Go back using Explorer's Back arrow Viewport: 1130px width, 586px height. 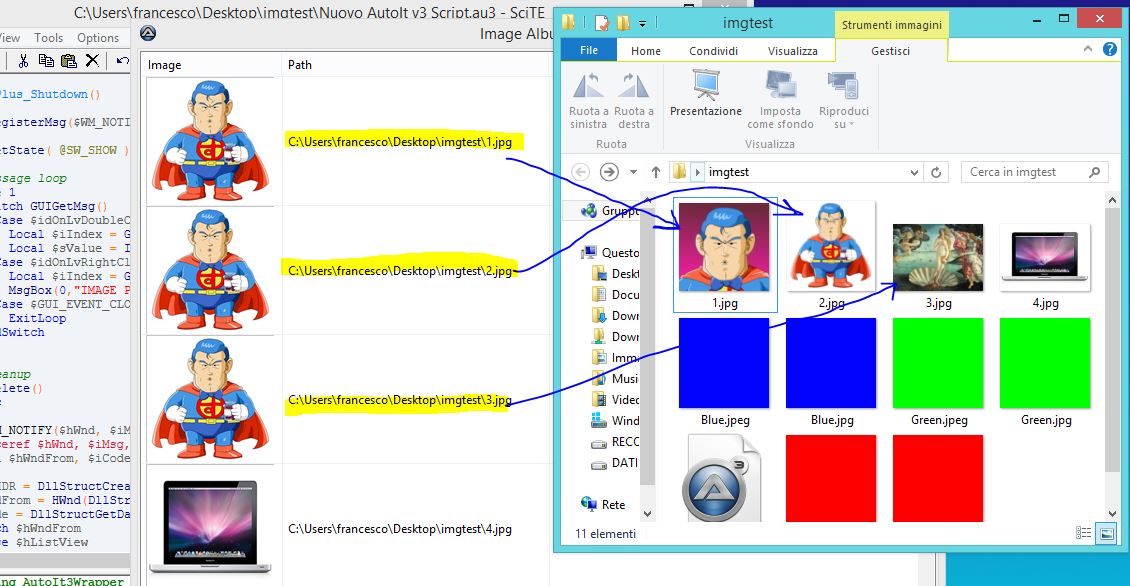pyautogui.click(x=580, y=172)
